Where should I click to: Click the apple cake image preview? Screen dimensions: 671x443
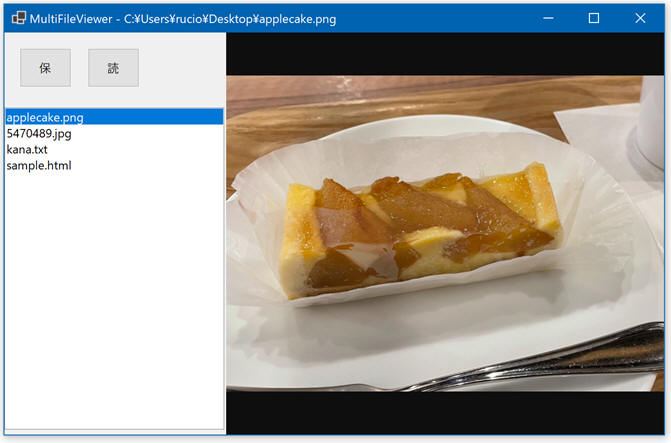(445, 233)
